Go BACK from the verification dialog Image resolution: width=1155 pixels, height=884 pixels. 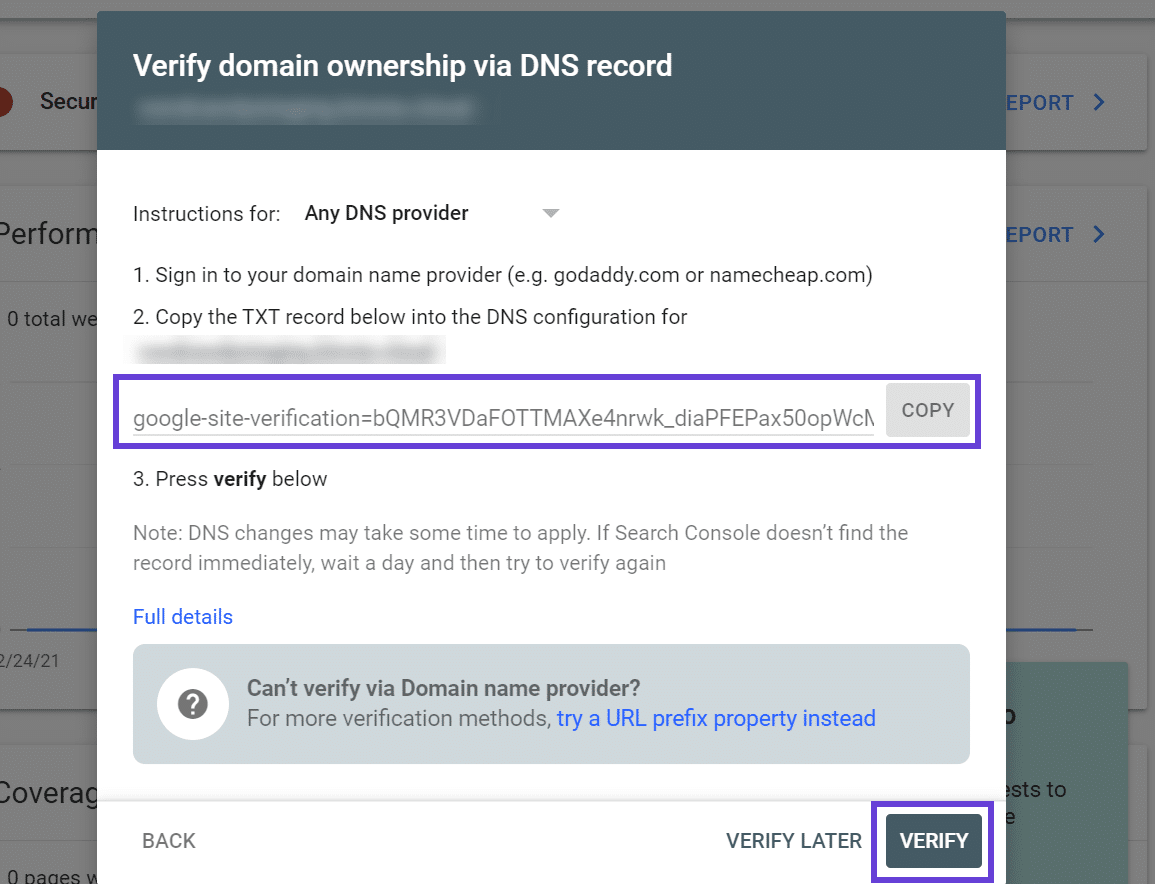168,841
